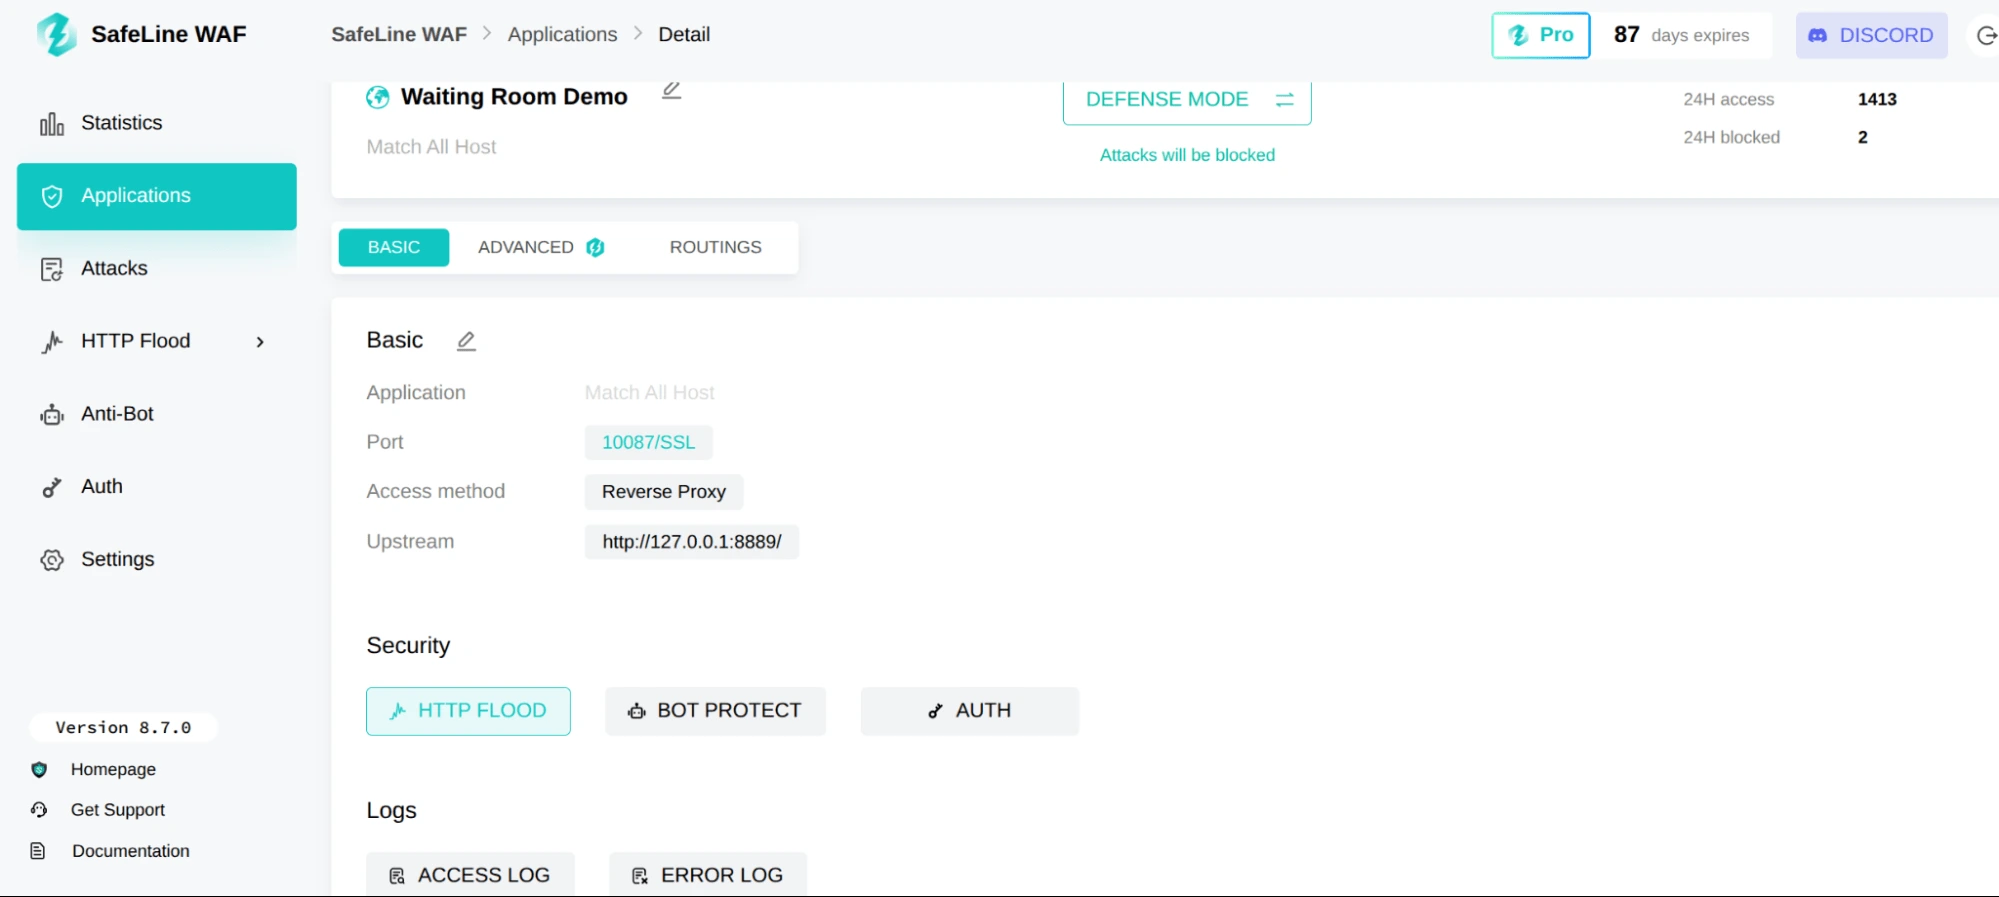Click the 87 days expires label

click(1682, 35)
